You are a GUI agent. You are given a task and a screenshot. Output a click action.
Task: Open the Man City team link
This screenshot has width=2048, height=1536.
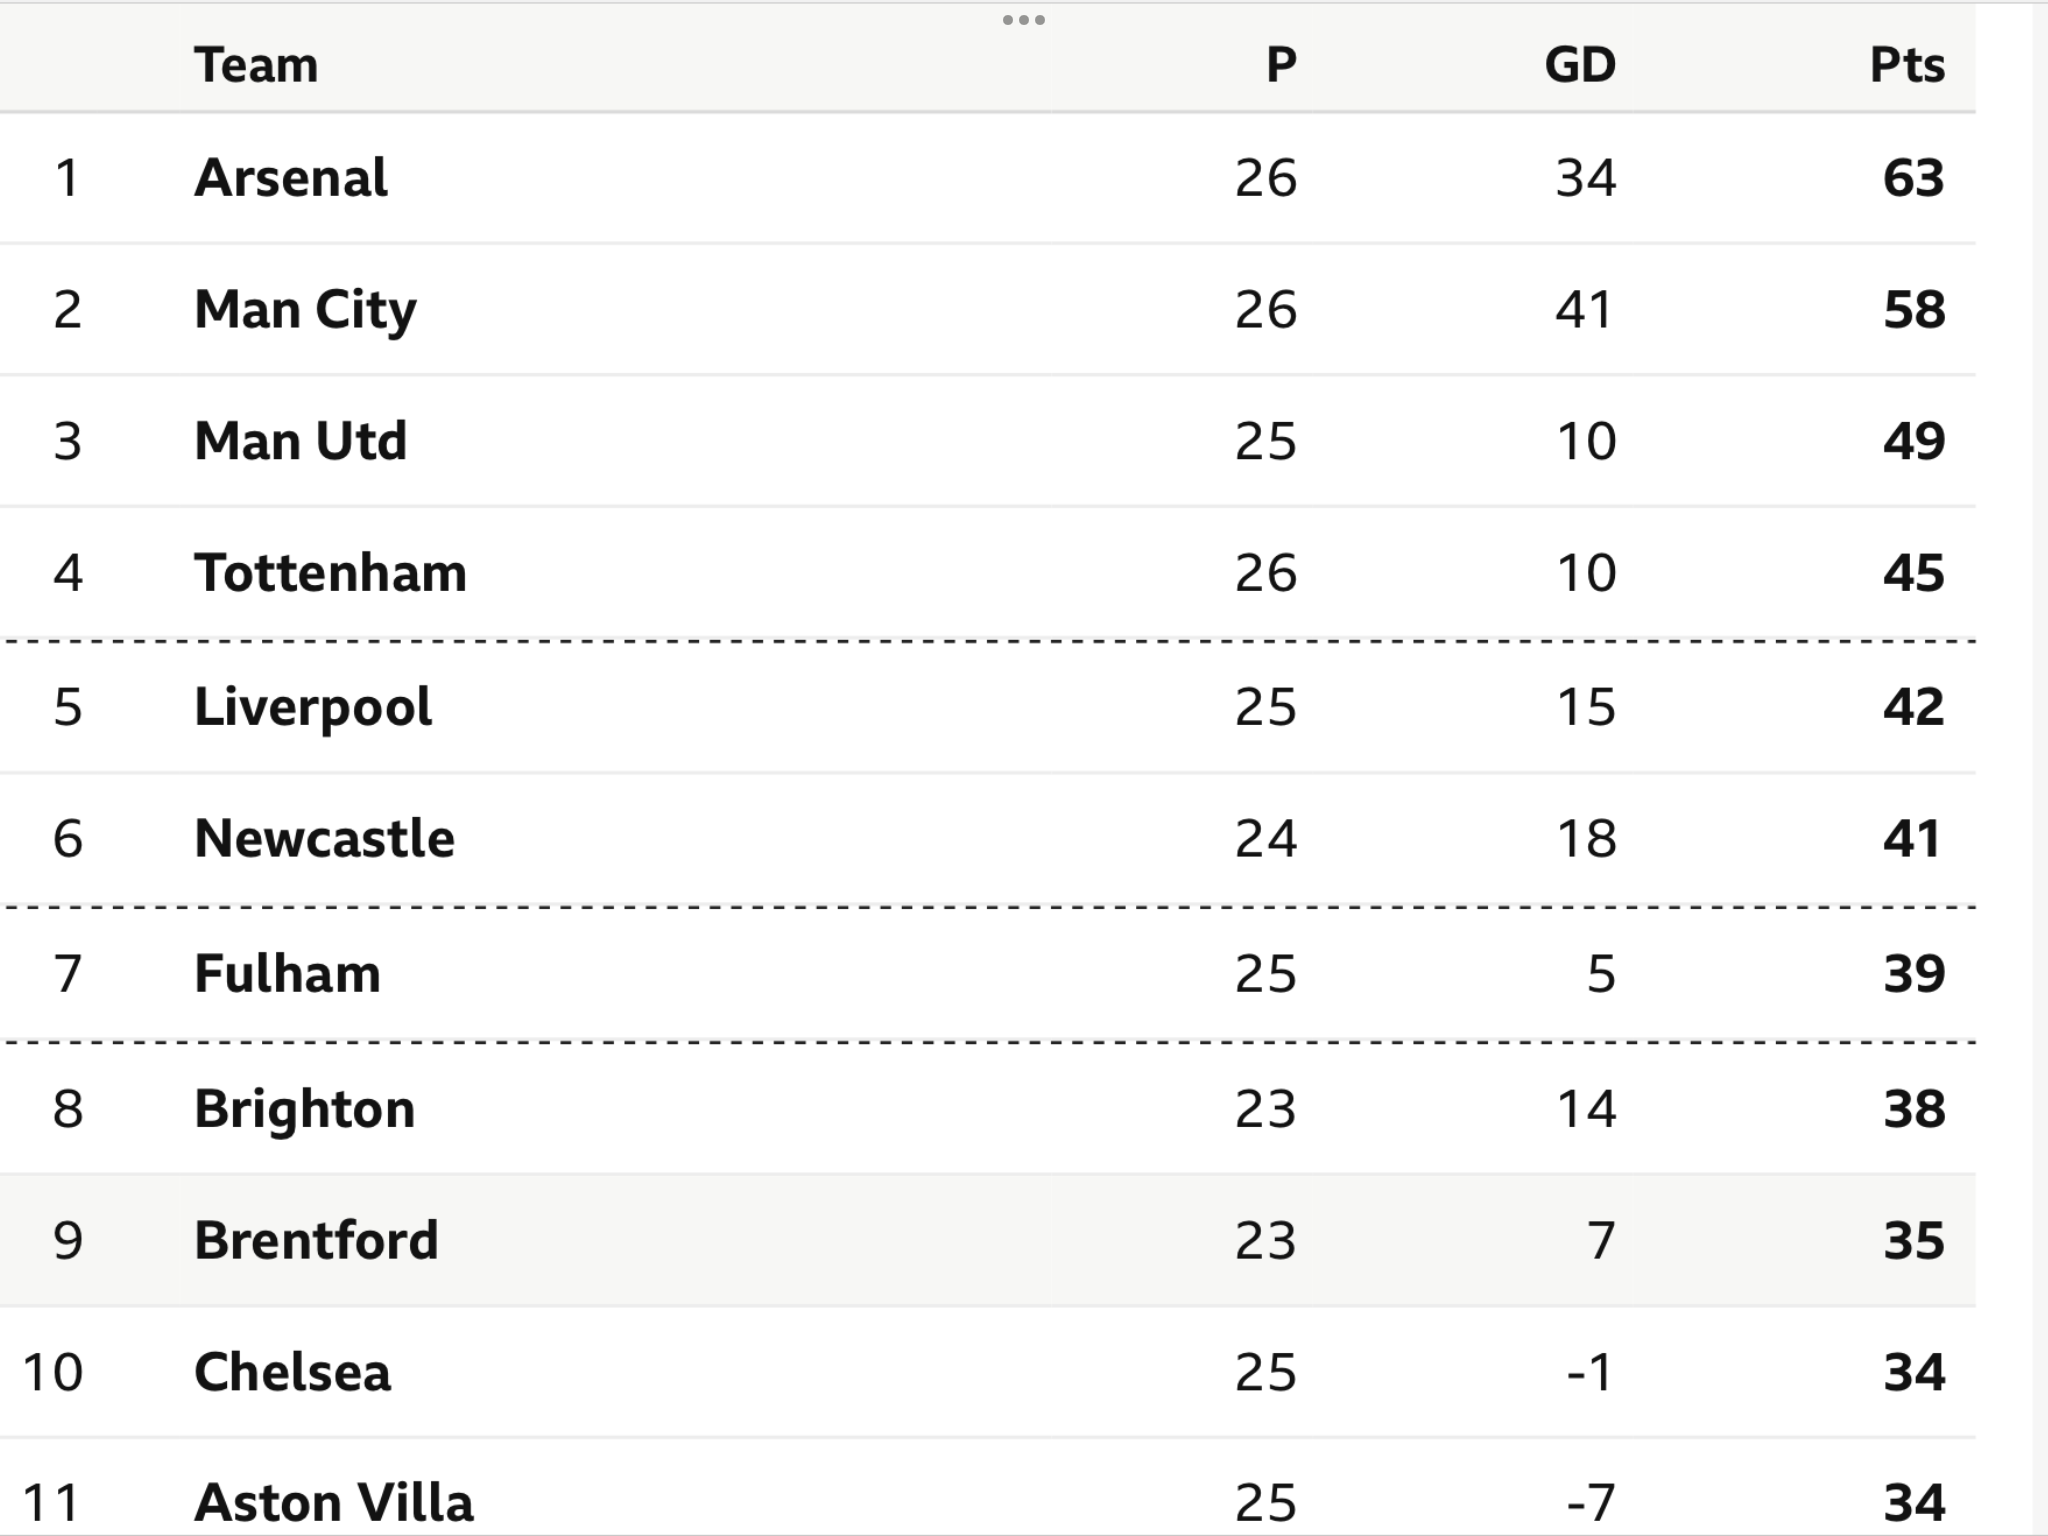point(305,310)
